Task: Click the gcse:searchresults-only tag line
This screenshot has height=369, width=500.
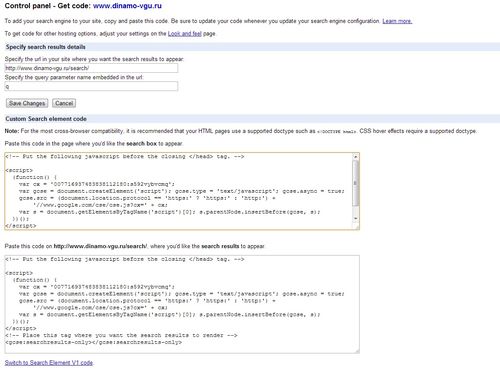Action: (x=94, y=342)
